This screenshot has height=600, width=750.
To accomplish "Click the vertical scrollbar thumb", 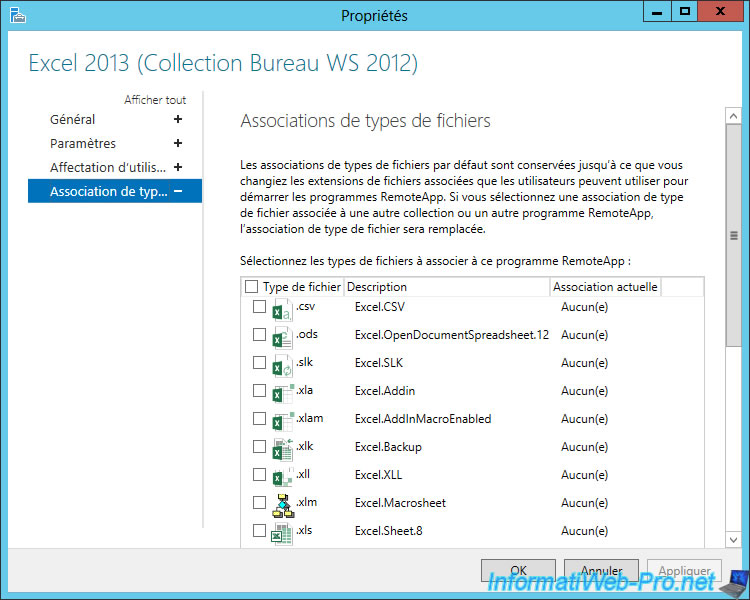I will 733,235.
